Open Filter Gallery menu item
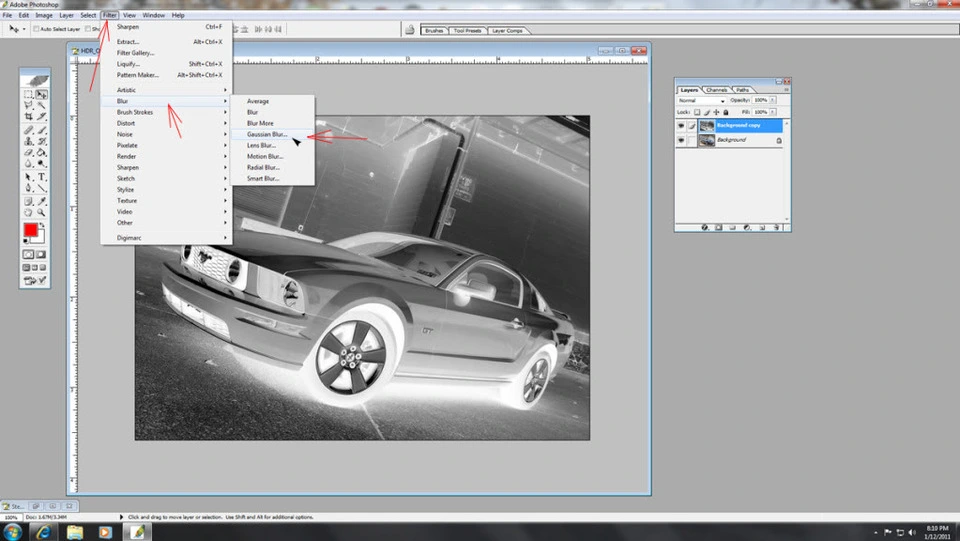 pos(167,53)
